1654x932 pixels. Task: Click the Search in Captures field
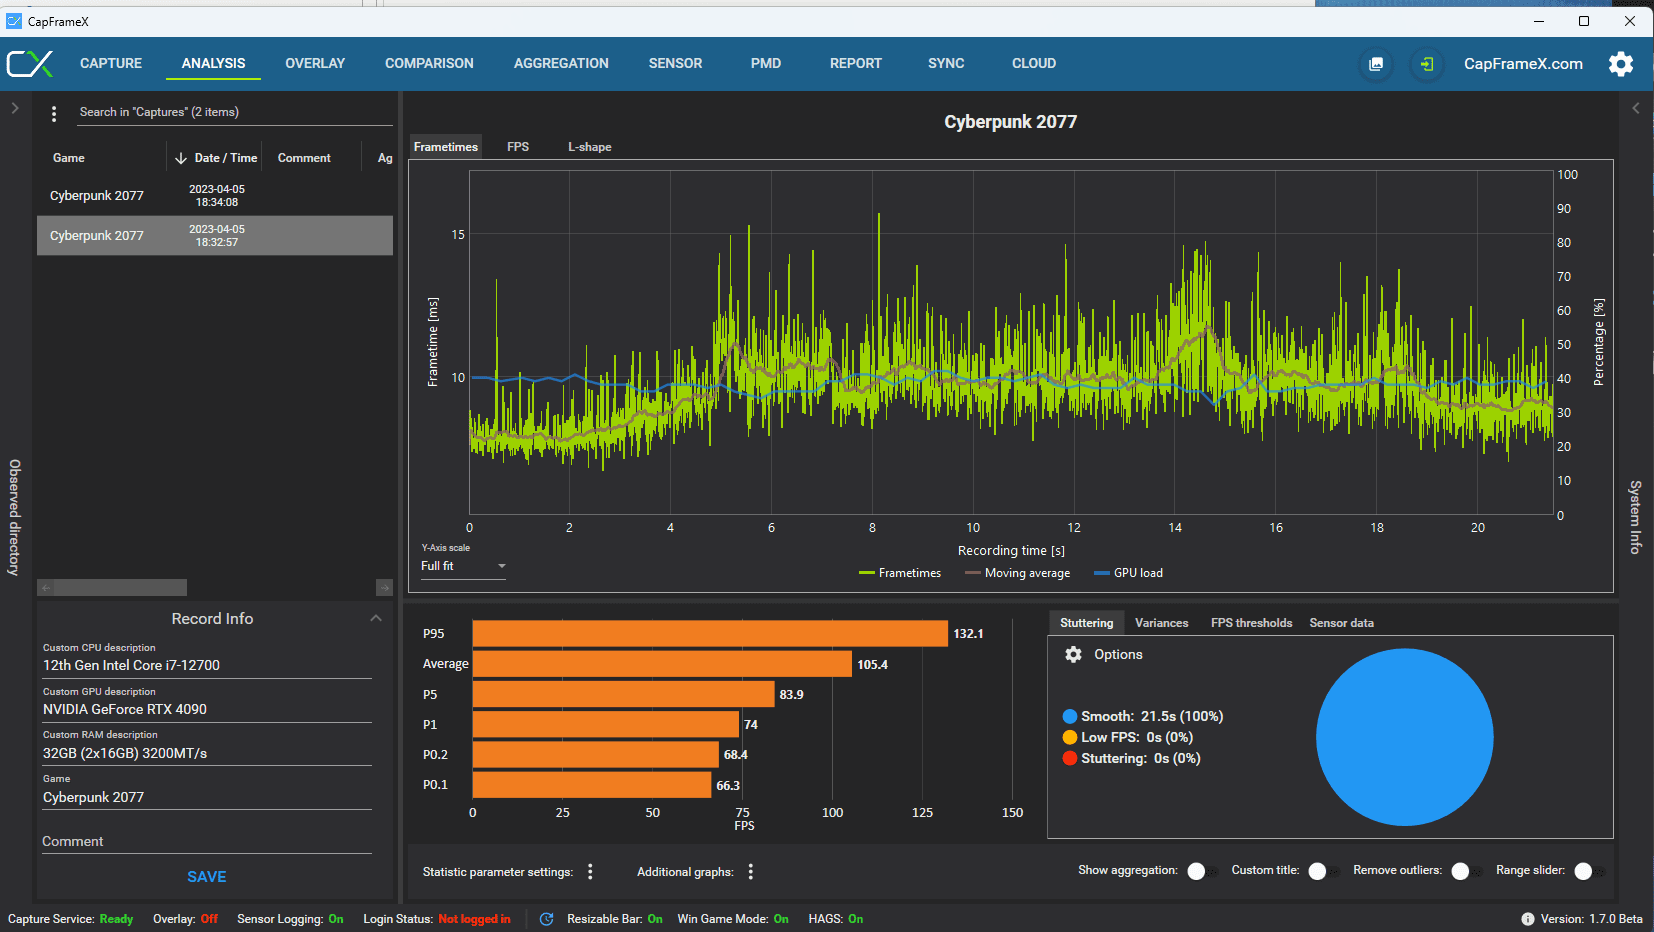(x=236, y=112)
